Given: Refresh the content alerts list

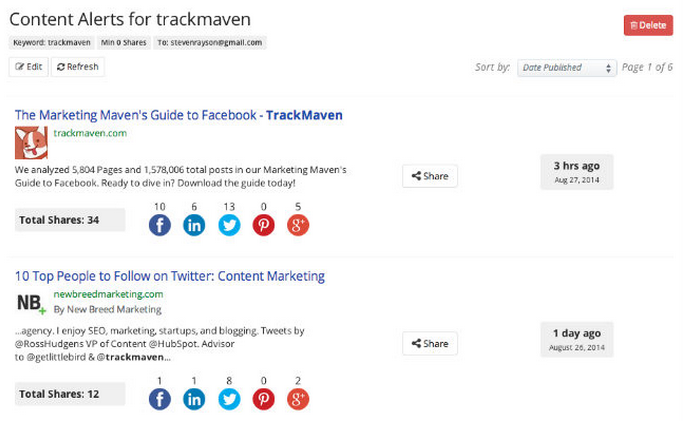Looking at the screenshot, I should 78,67.
